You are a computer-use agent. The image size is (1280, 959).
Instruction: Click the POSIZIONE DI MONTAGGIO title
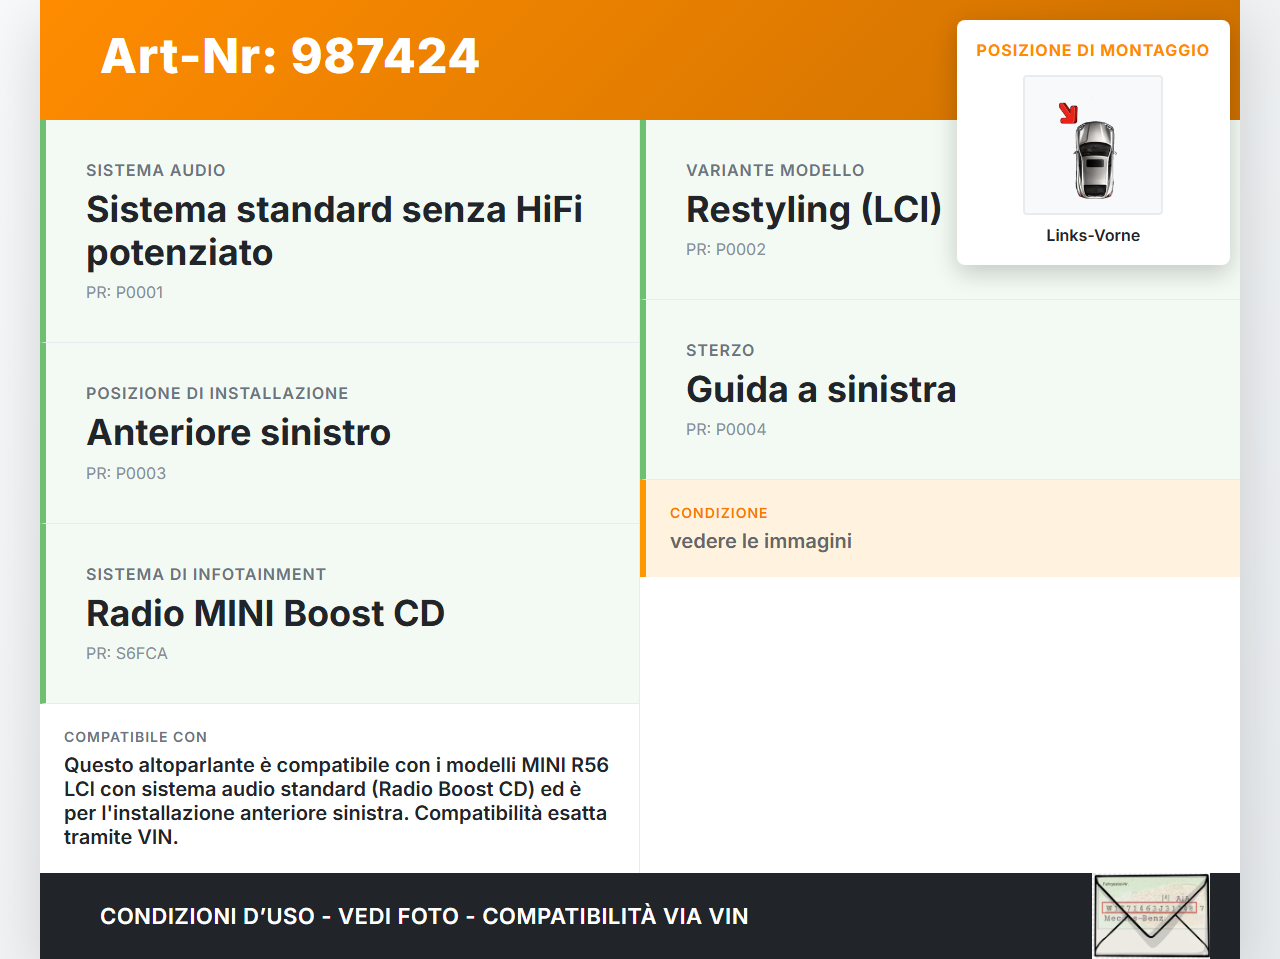tap(1092, 50)
